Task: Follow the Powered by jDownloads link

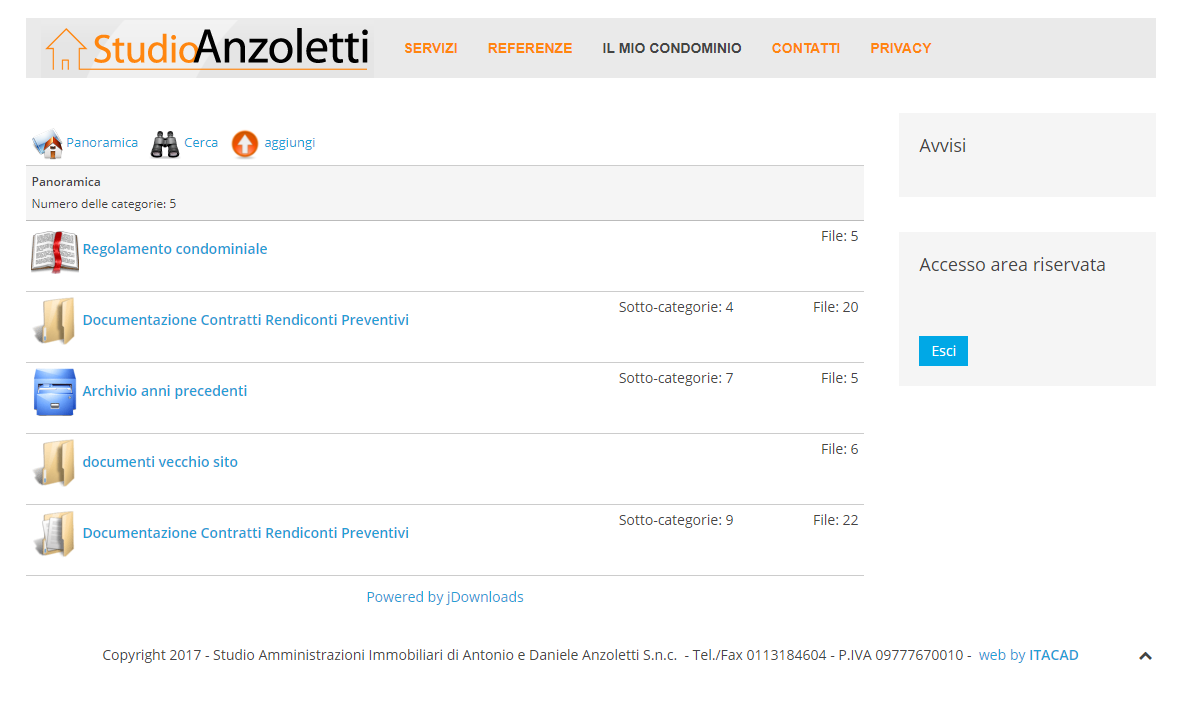Action: tap(445, 597)
